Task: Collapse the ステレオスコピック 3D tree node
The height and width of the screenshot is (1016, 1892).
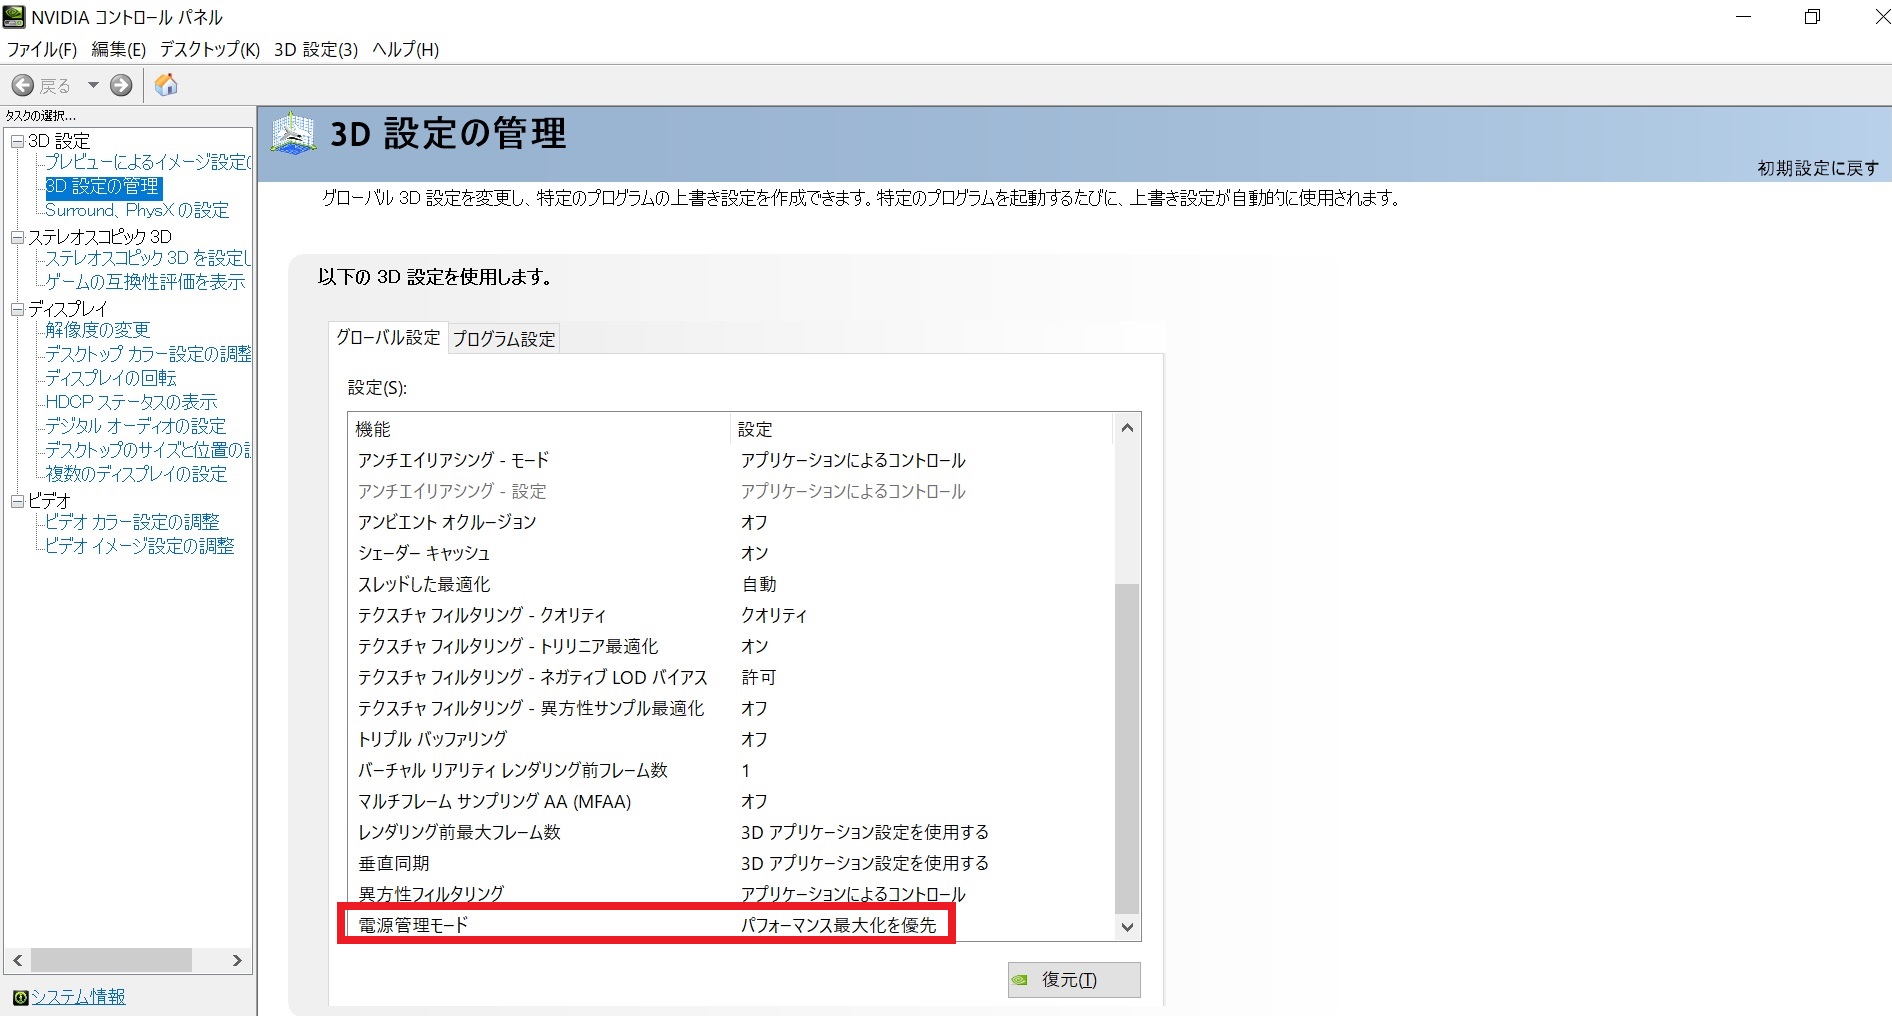Action: click(x=17, y=237)
